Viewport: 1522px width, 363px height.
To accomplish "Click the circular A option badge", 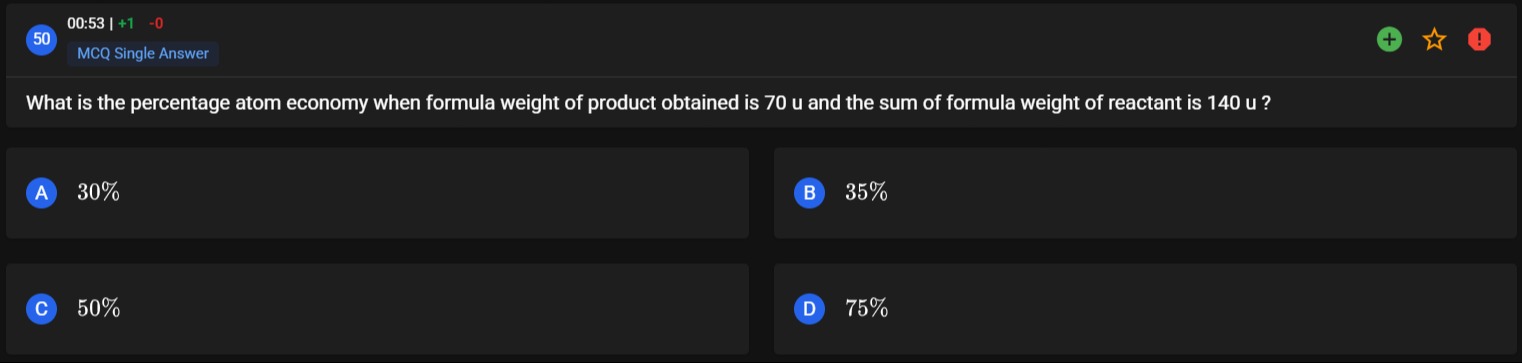I will pos(41,193).
